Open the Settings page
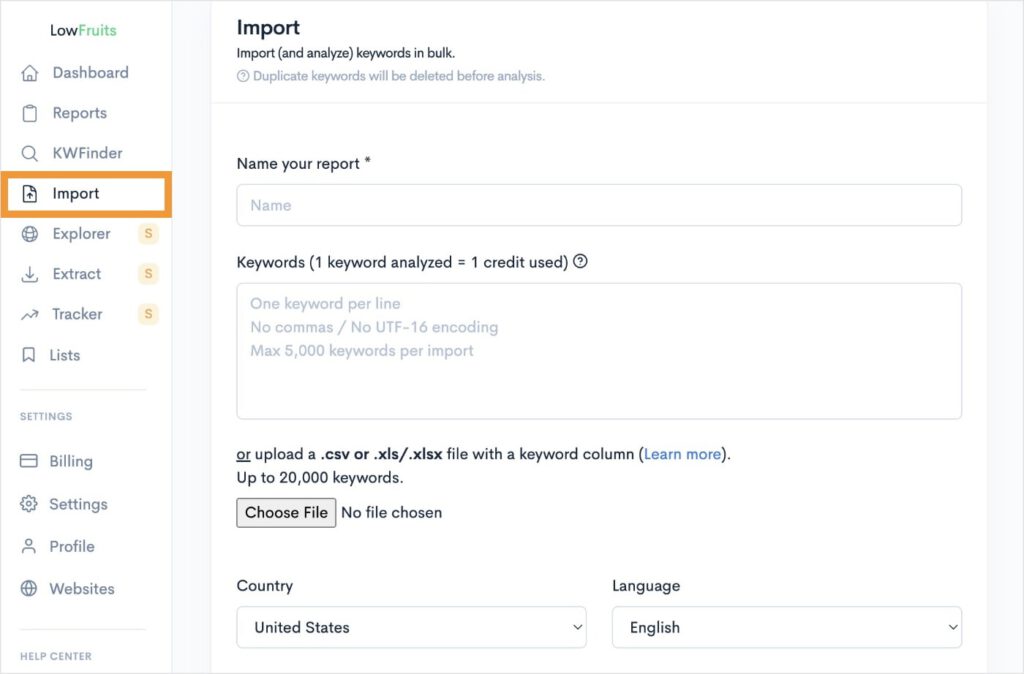 tap(77, 504)
